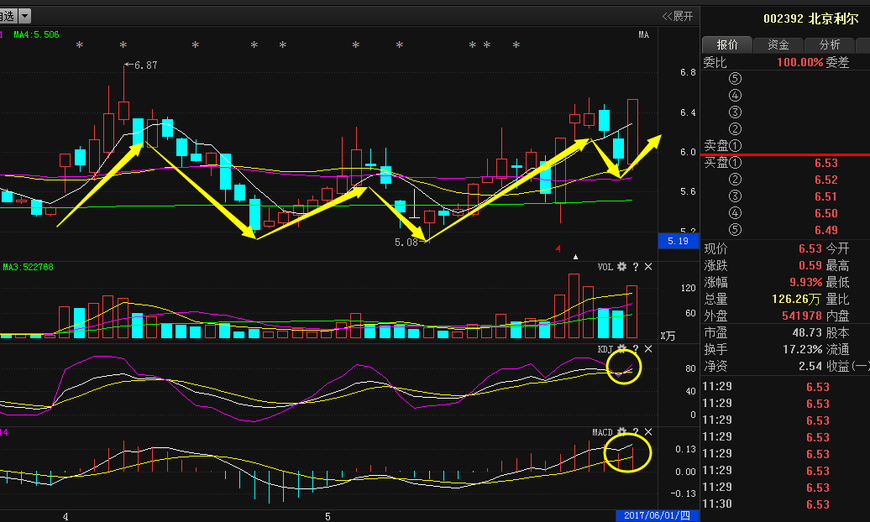Select the 买盘① price 6.53

826,163
